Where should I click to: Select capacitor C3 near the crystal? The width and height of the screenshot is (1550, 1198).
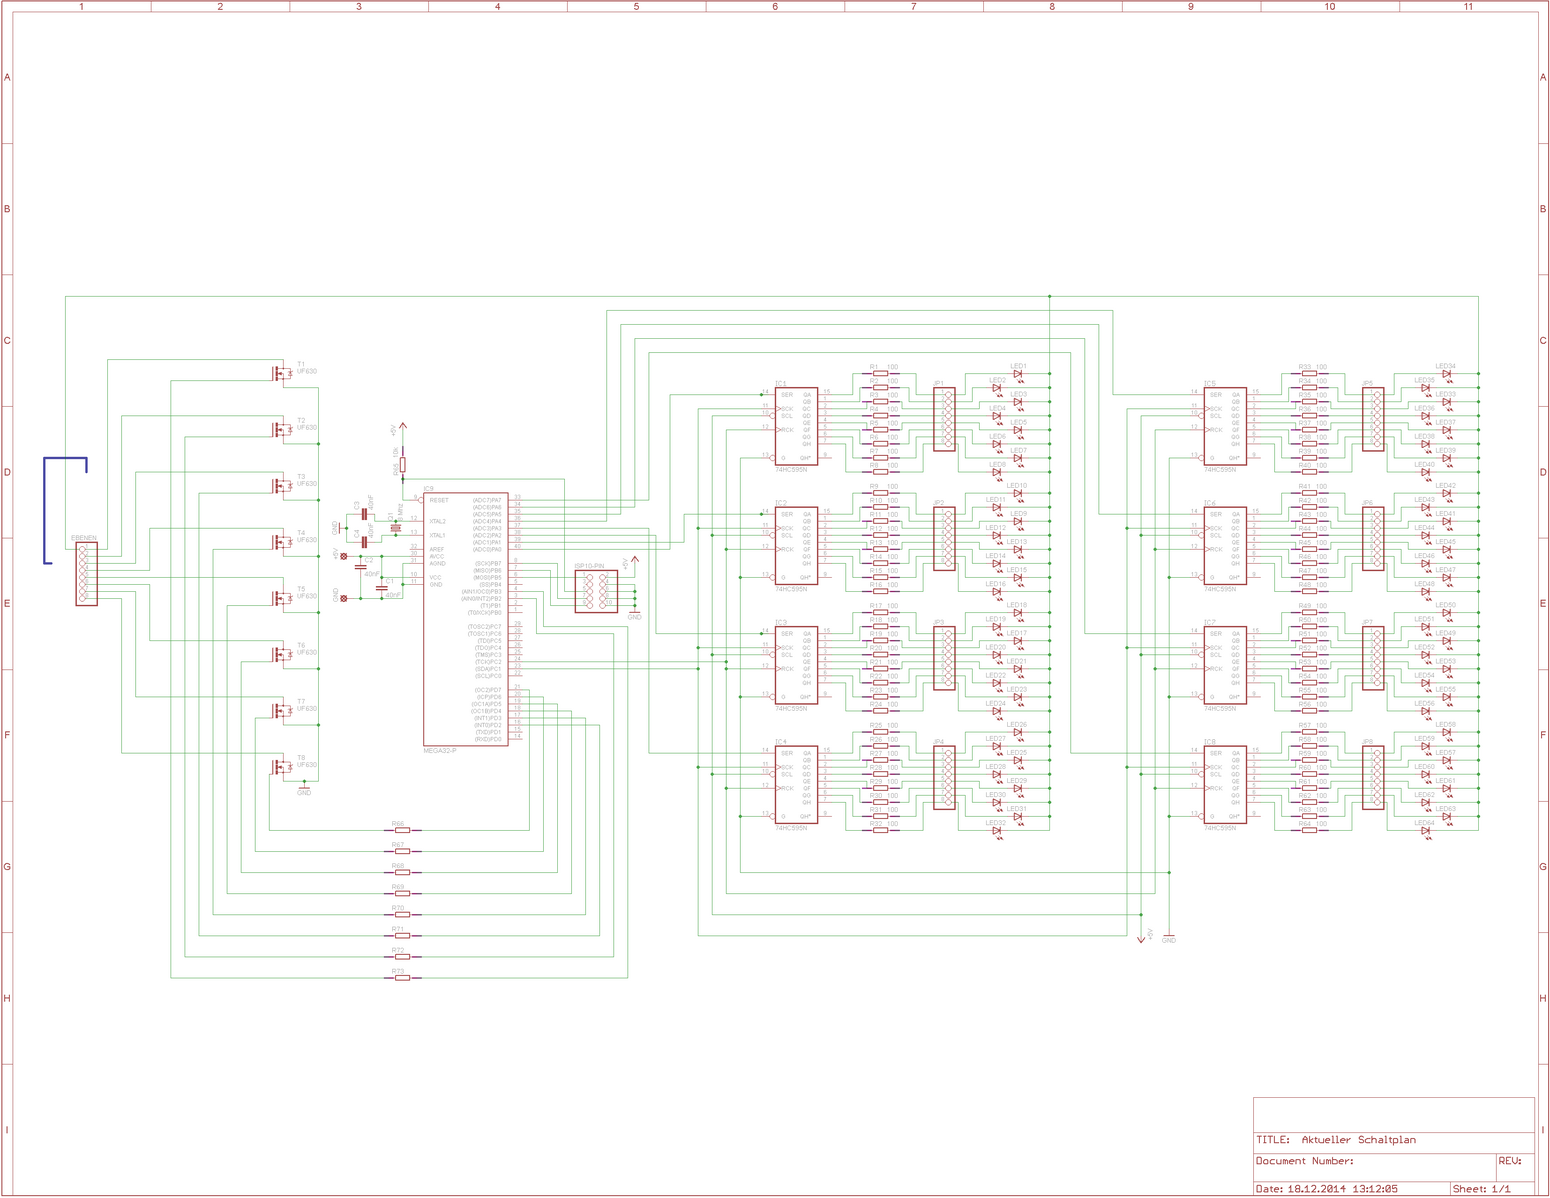(364, 514)
